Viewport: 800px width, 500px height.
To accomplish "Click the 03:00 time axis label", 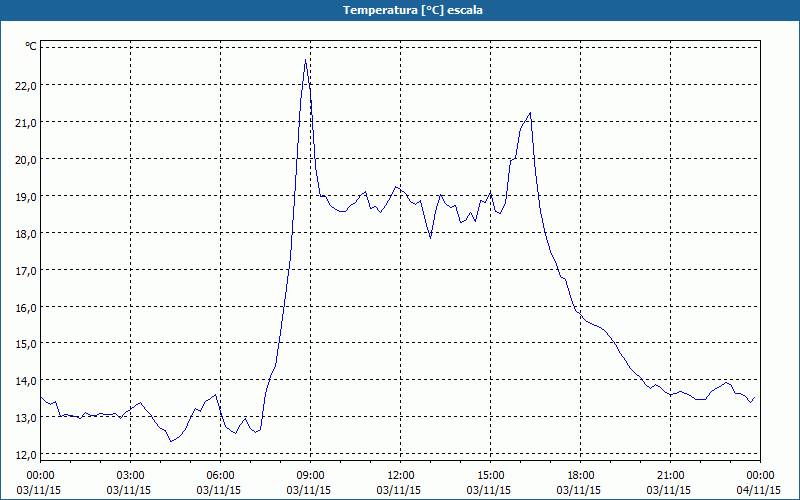I will point(131,476).
